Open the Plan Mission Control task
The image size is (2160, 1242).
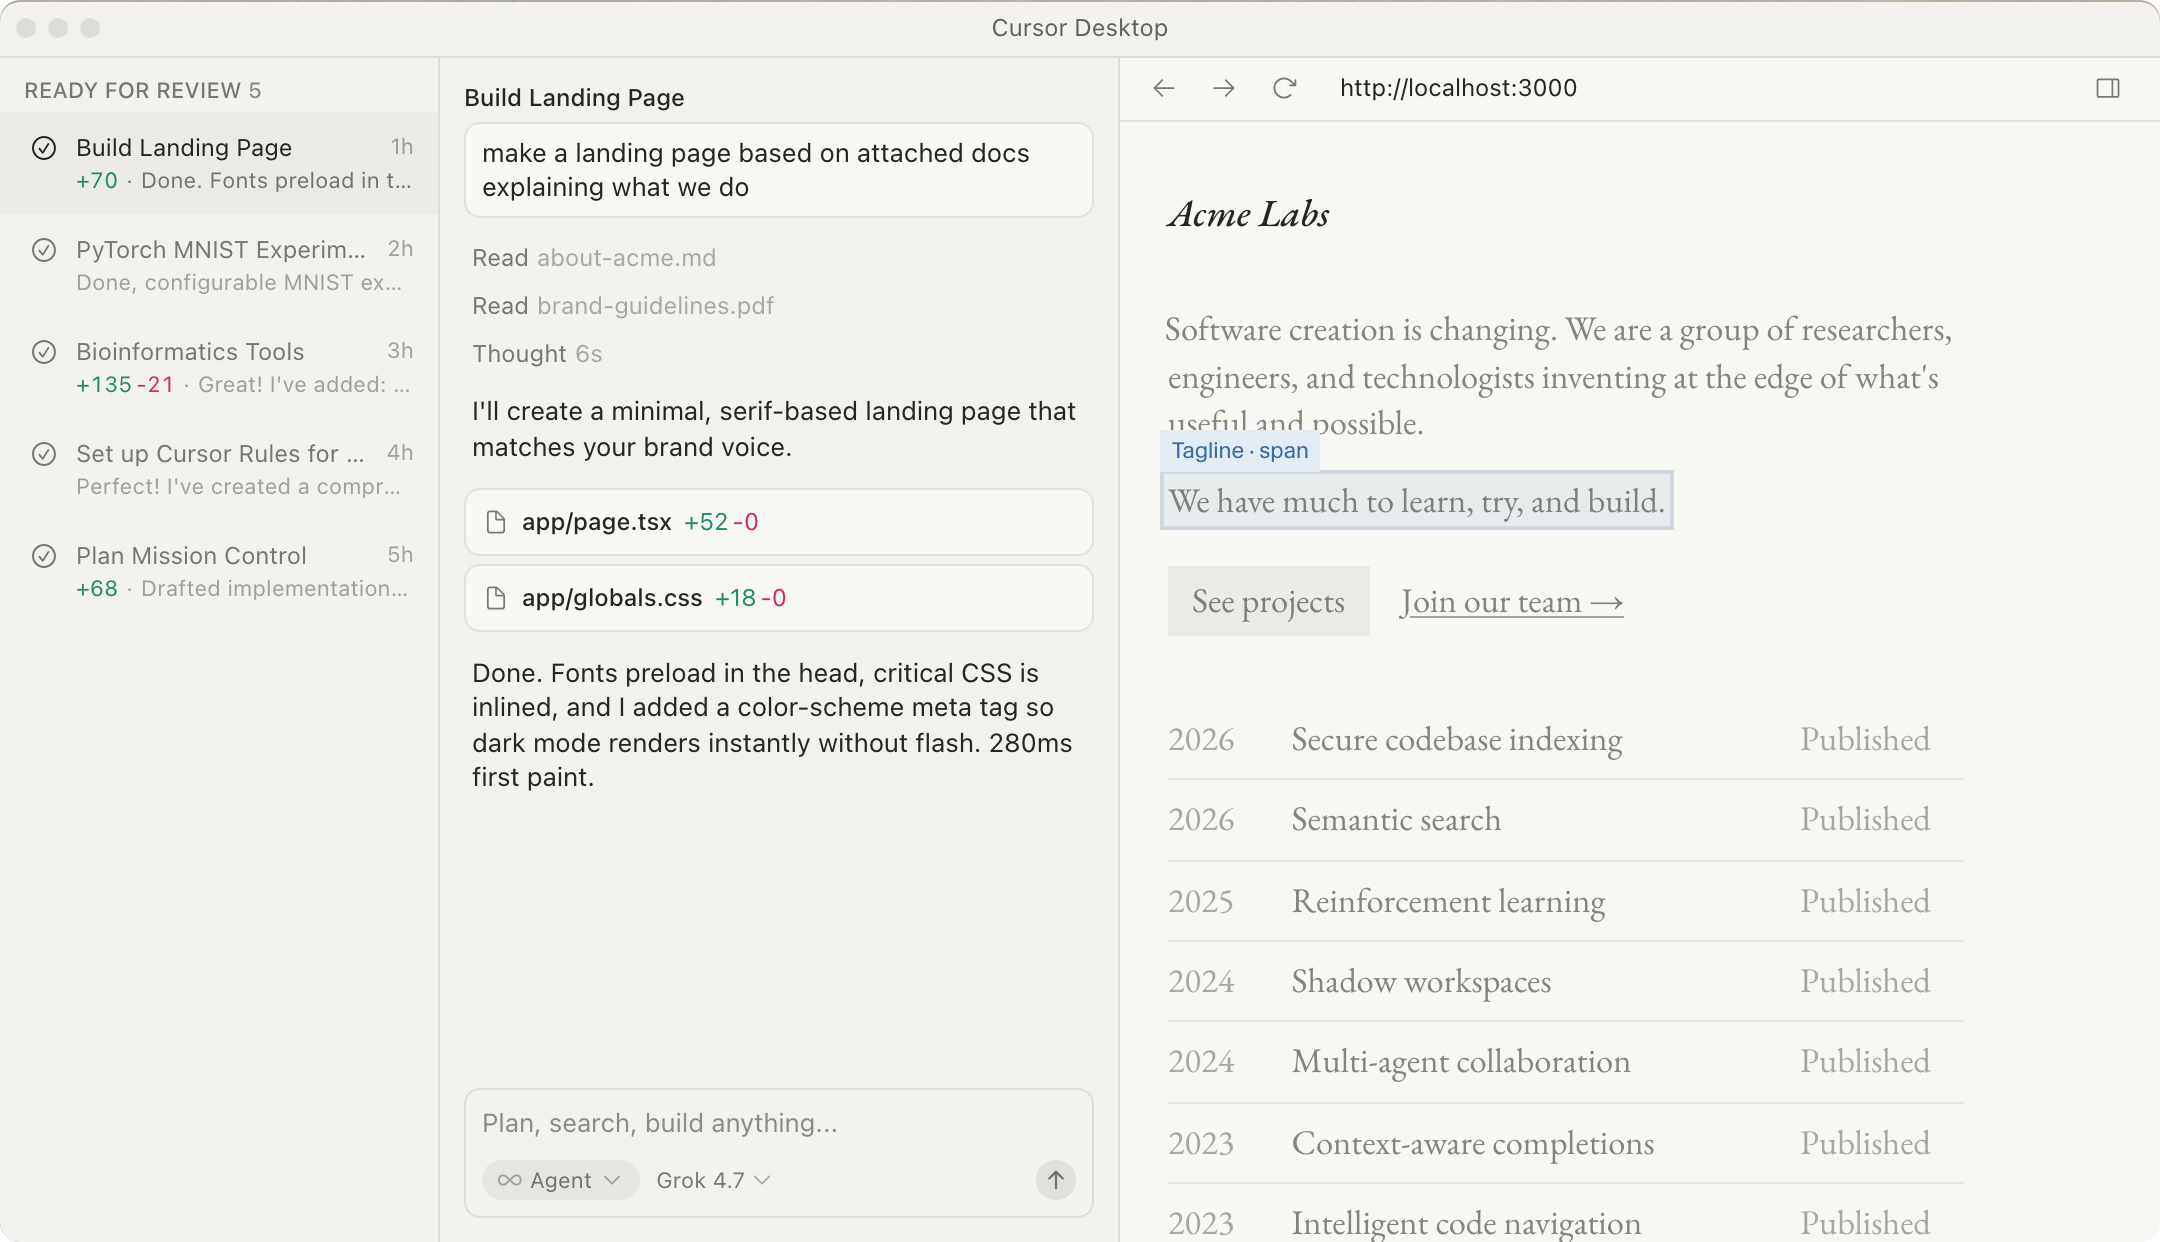[x=219, y=571]
